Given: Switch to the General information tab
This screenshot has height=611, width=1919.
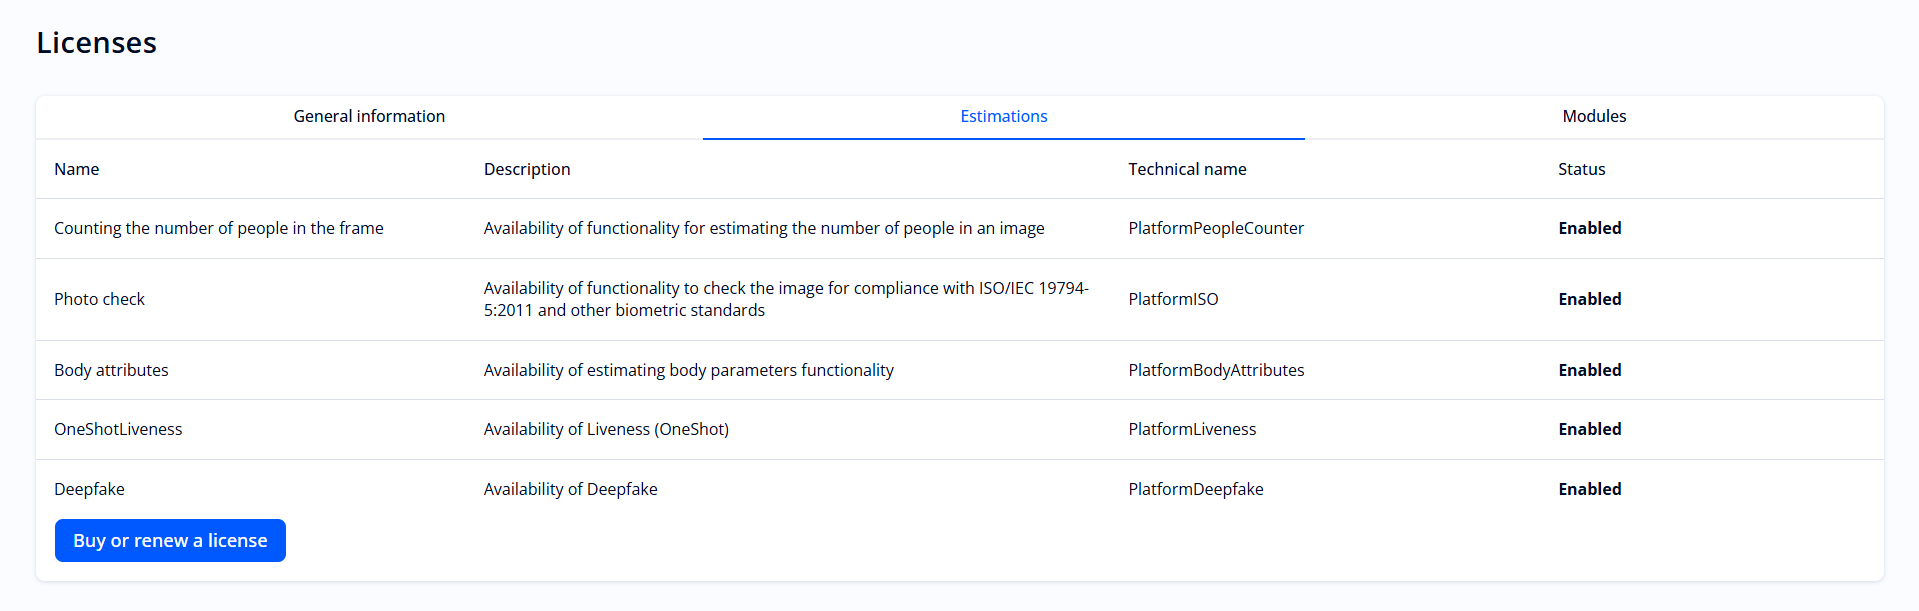Looking at the screenshot, I should (369, 116).
